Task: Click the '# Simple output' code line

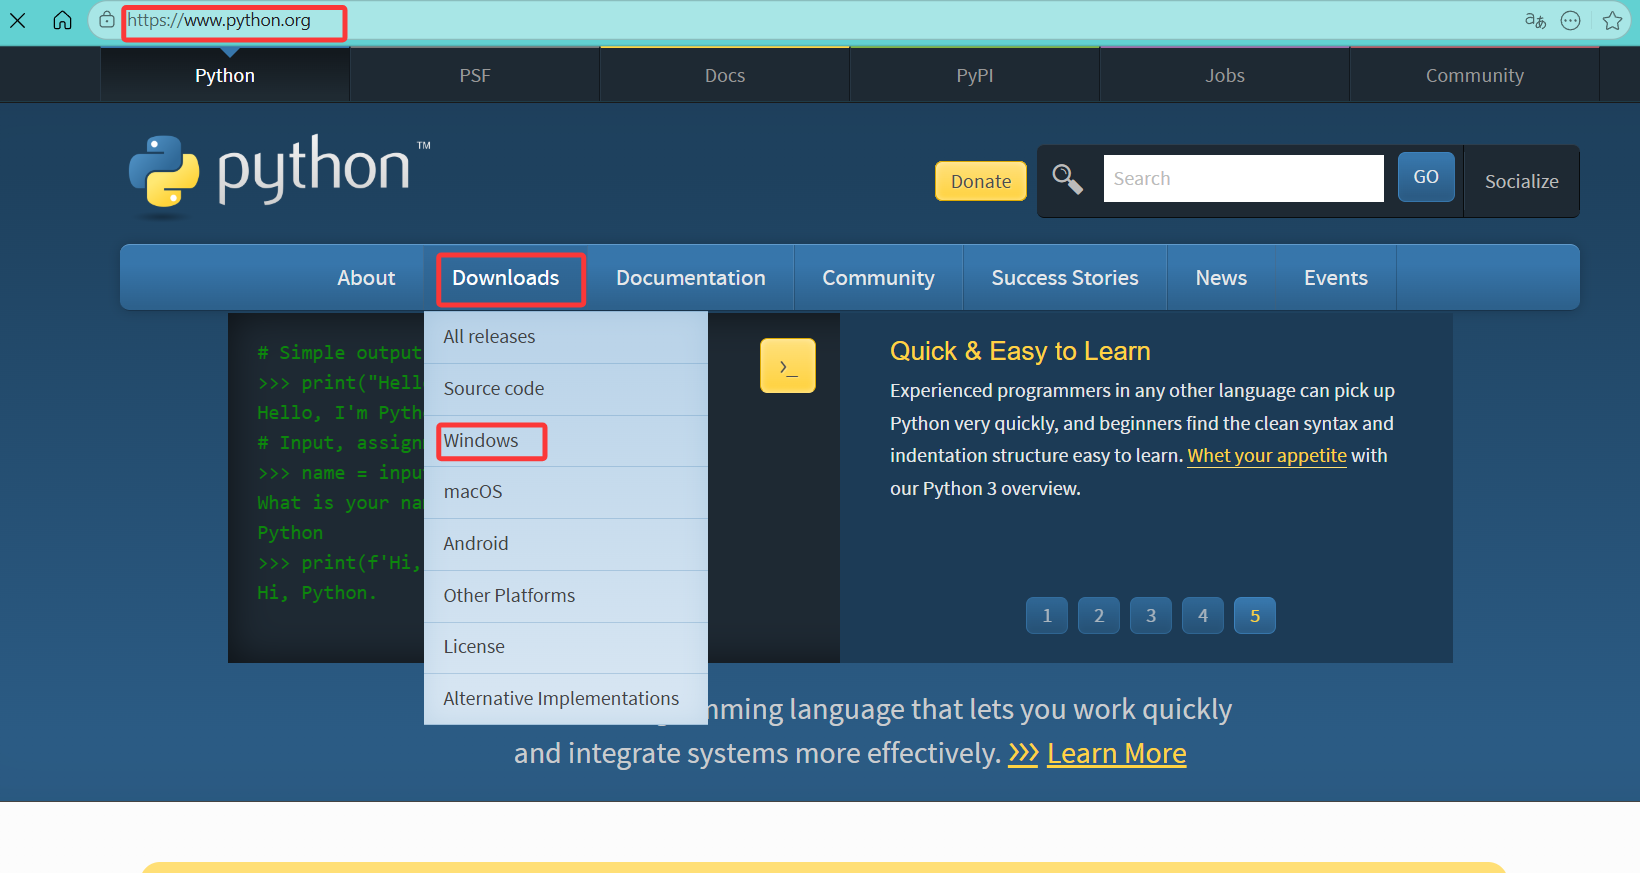Action: coord(339,353)
